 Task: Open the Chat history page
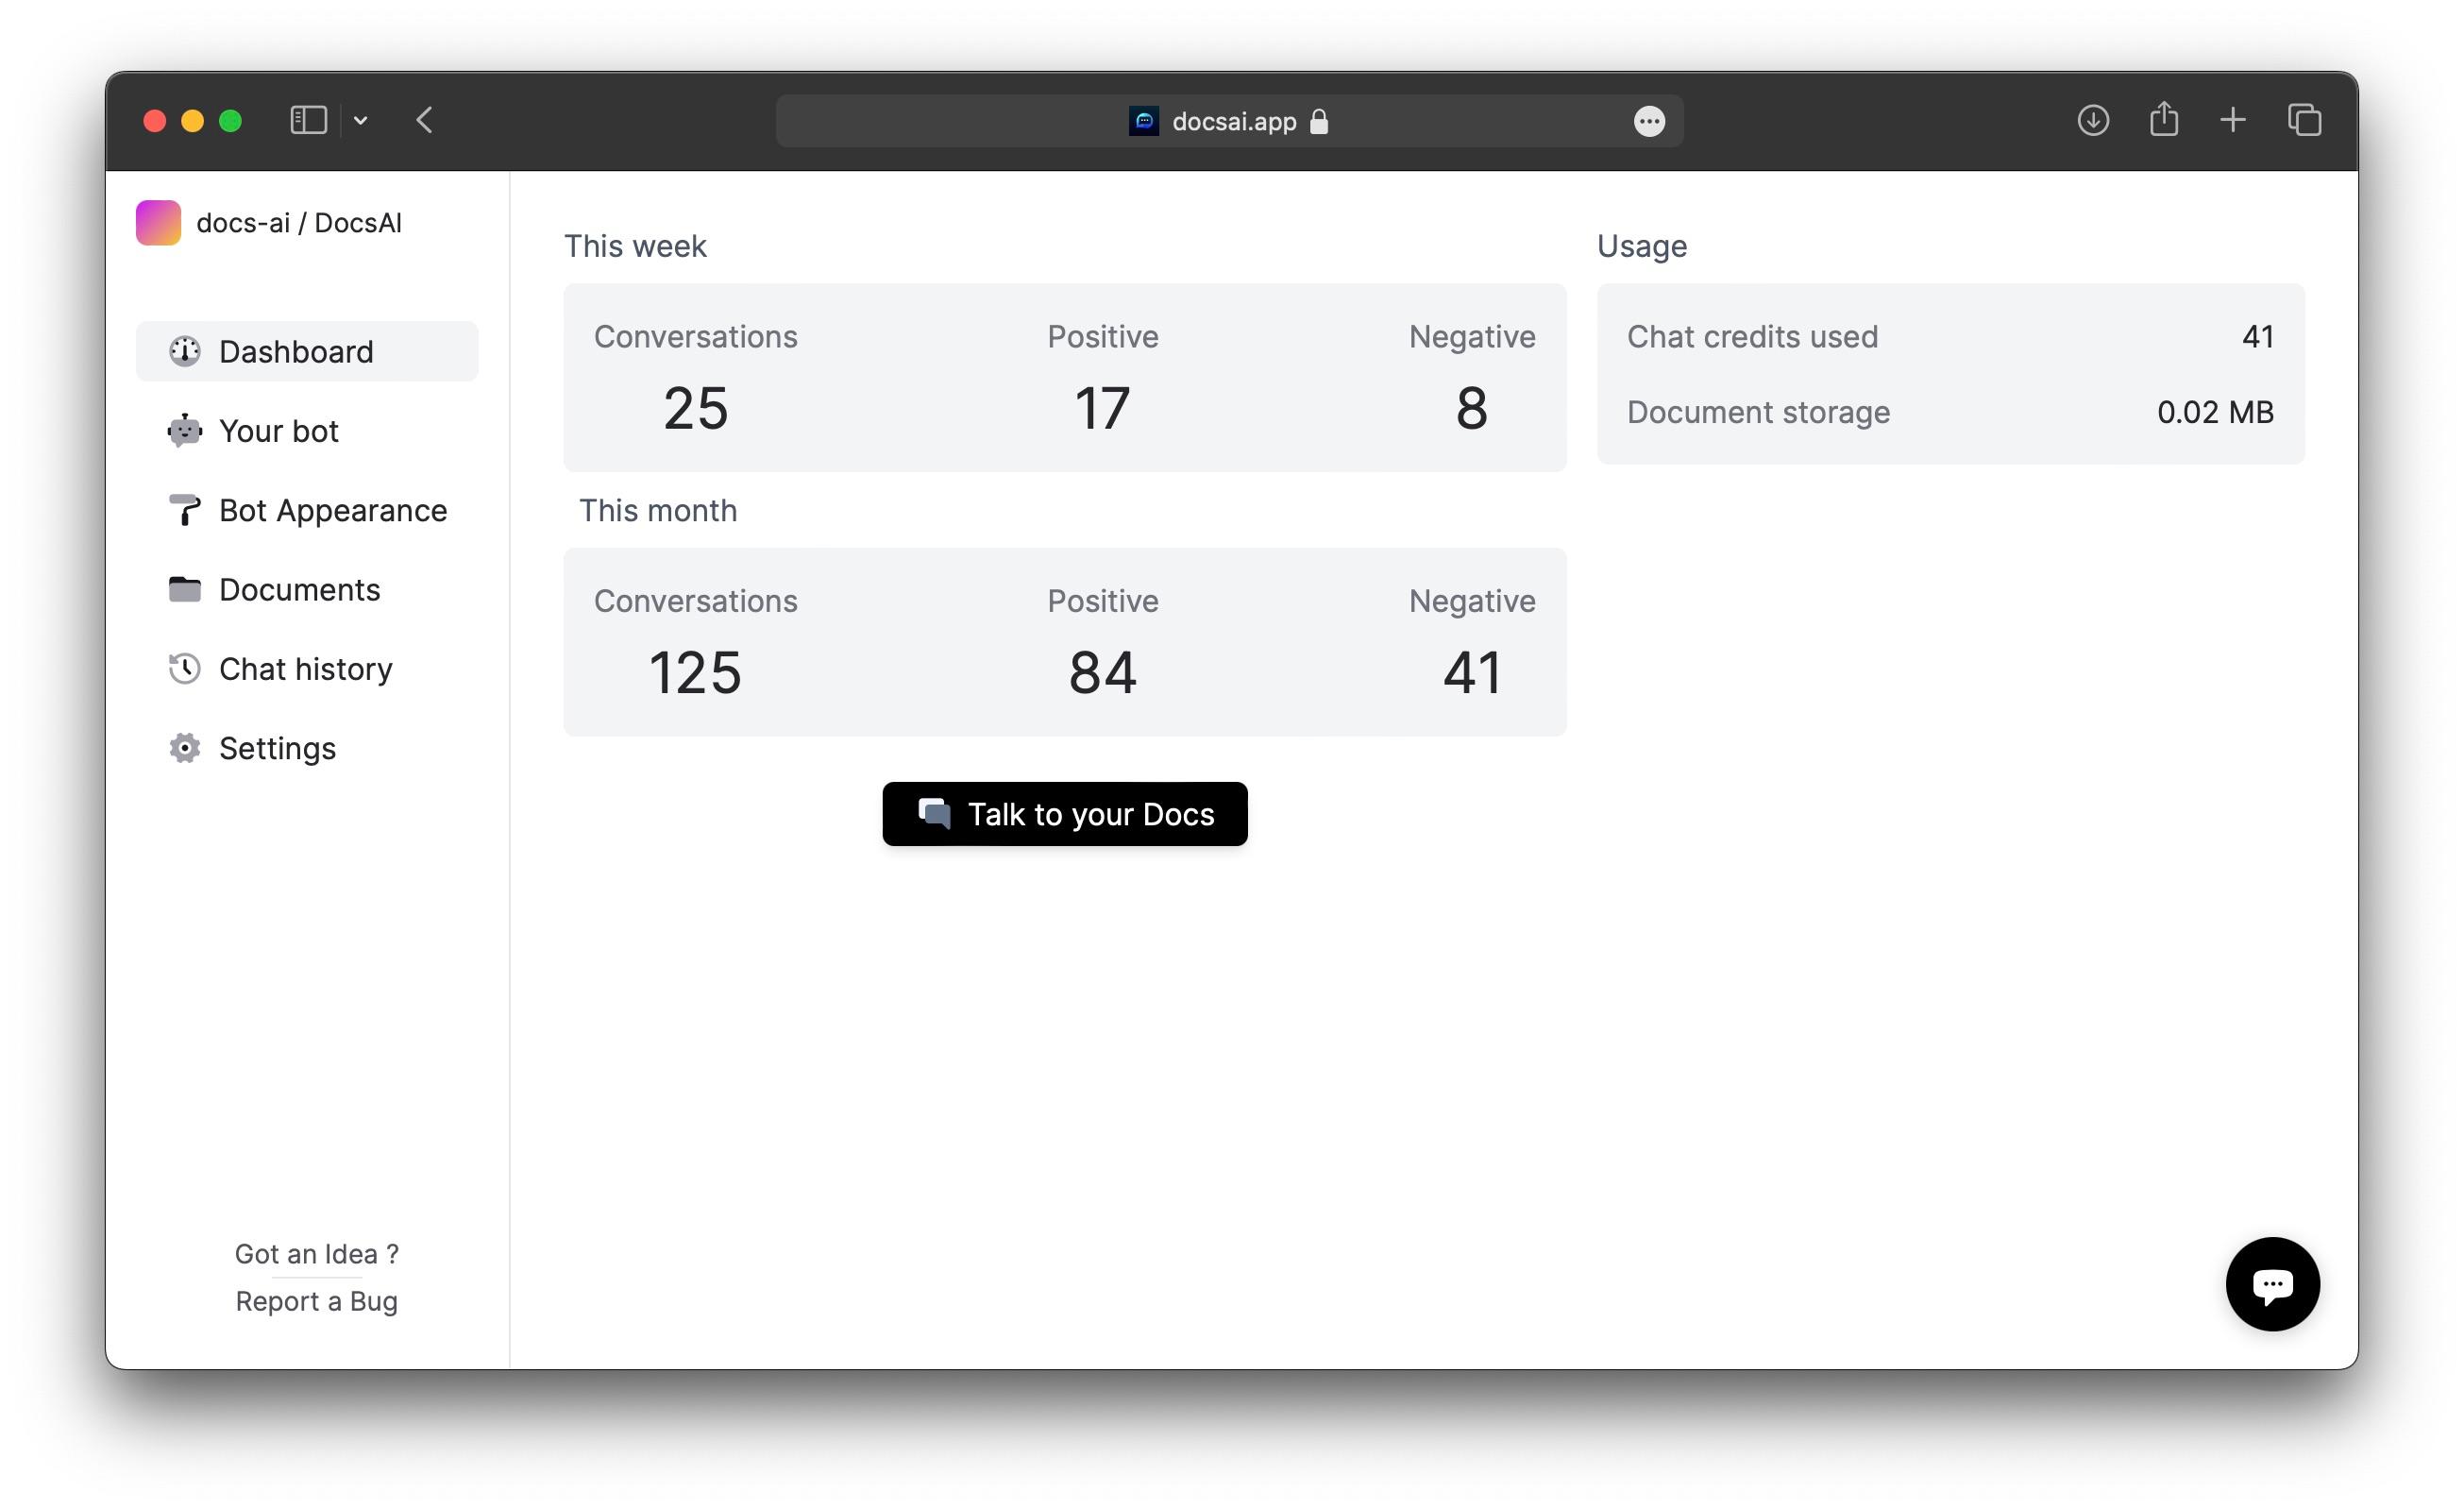tap(305, 668)
